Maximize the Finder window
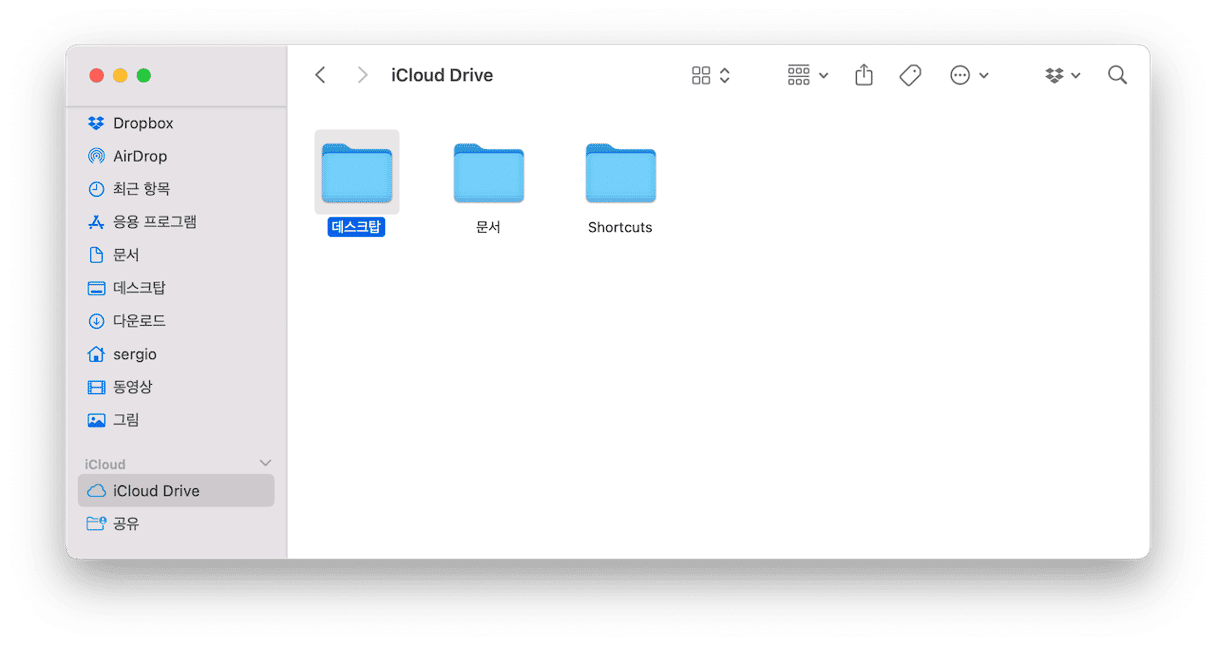This screenshot has width=1216, height=646. 144,75
